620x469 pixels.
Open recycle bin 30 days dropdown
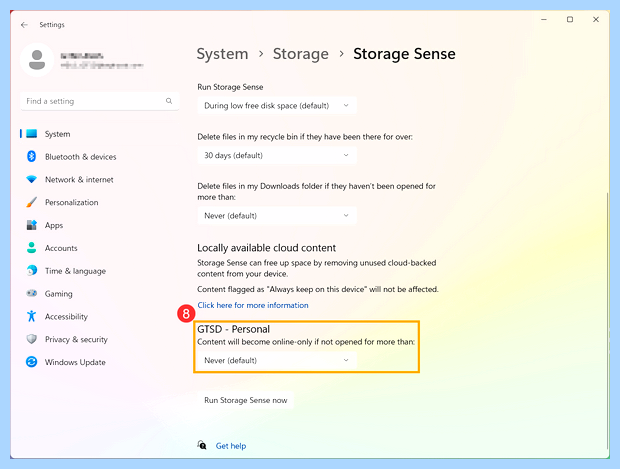(277, 155)
